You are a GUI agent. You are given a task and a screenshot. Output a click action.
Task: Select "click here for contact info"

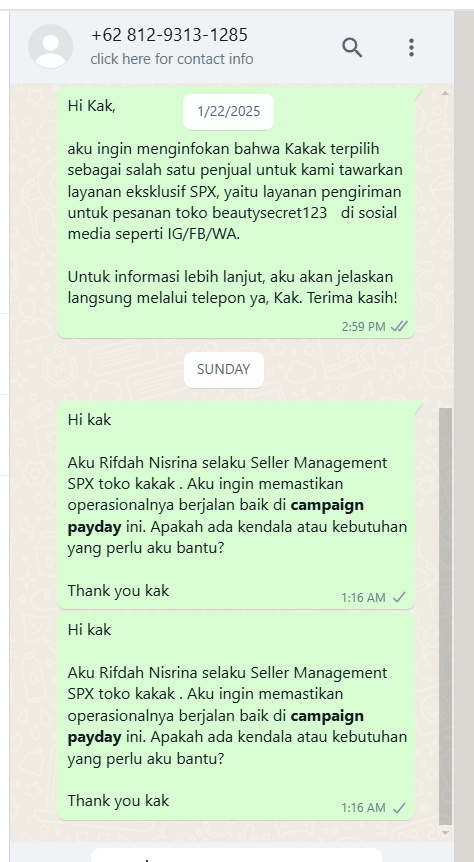click(172, 59)
